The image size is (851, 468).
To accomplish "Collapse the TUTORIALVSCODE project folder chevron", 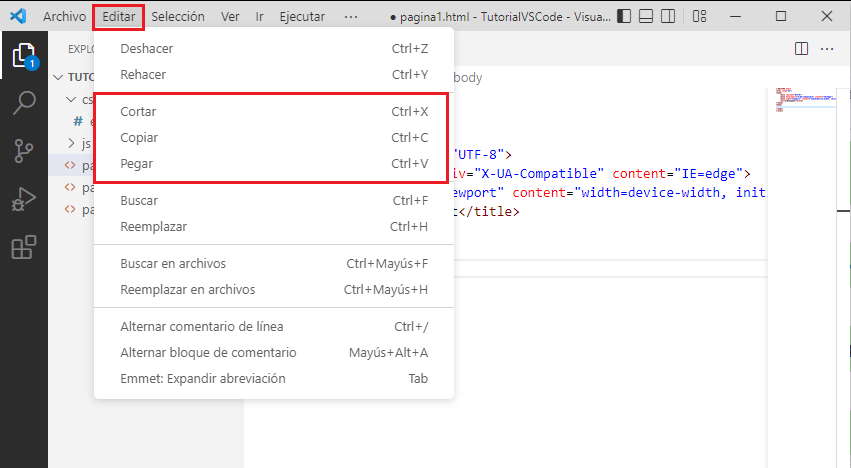I will tap(58, 78).
